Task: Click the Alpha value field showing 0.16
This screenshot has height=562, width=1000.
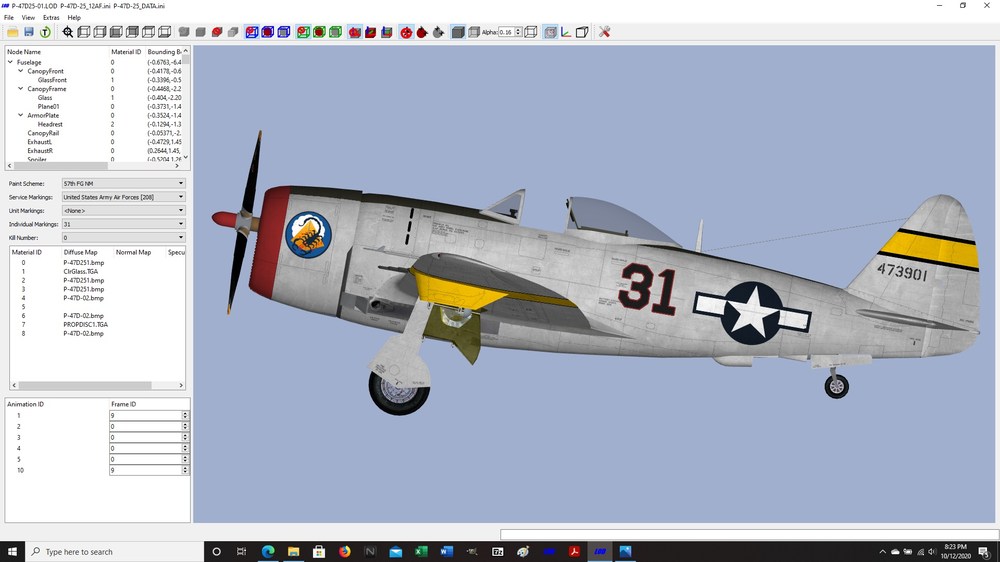Action: click(x=506, y=32)
